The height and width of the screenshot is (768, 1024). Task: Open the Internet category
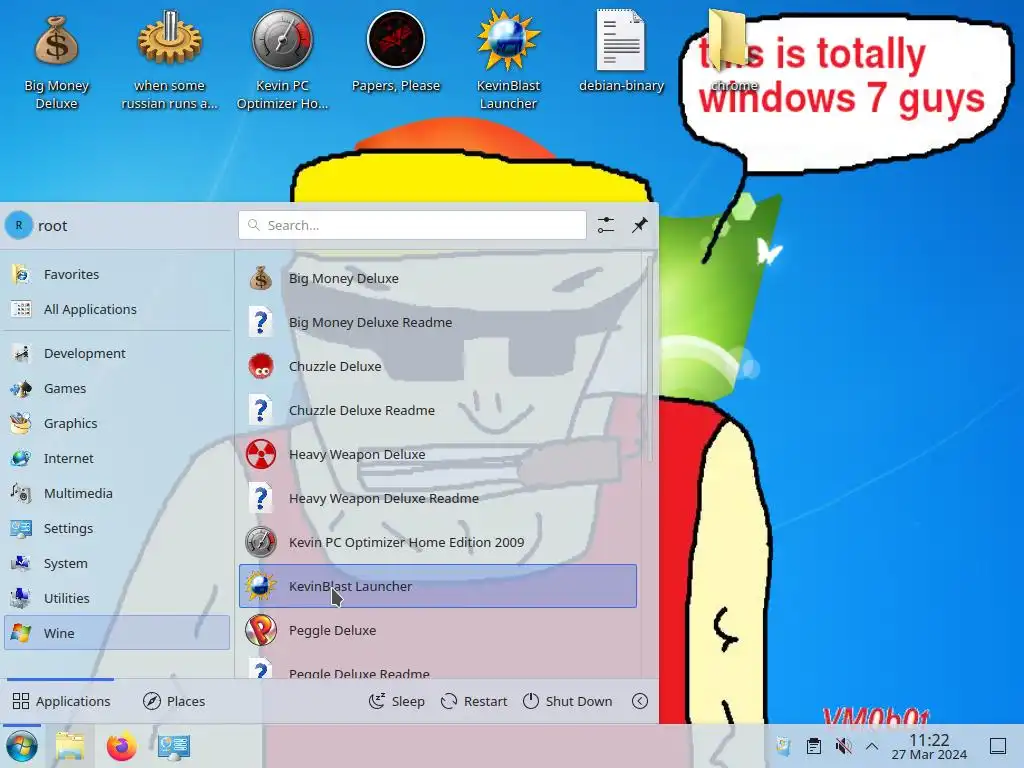pos(117,458)
